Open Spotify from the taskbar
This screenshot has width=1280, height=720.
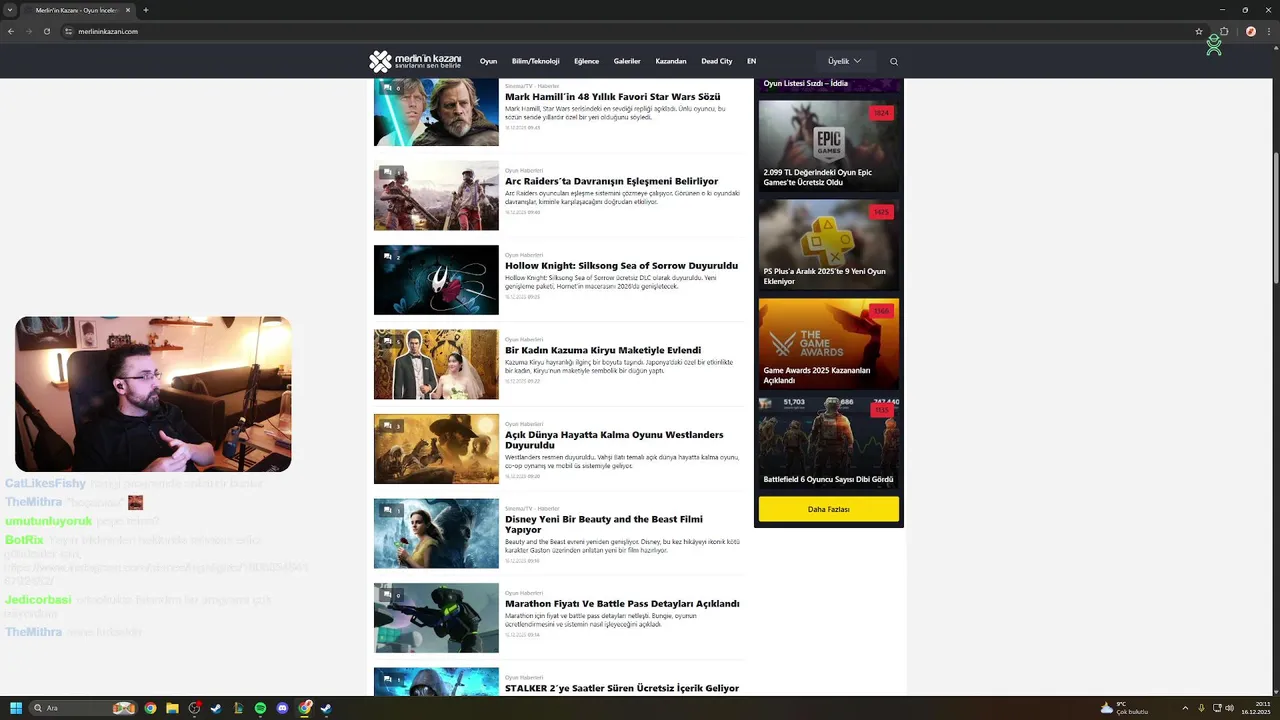(x=260, y=708)
